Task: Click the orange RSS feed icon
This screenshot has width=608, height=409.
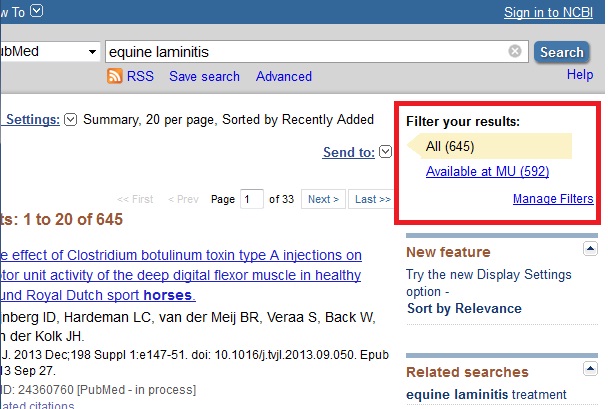Action: coord(115,76)
